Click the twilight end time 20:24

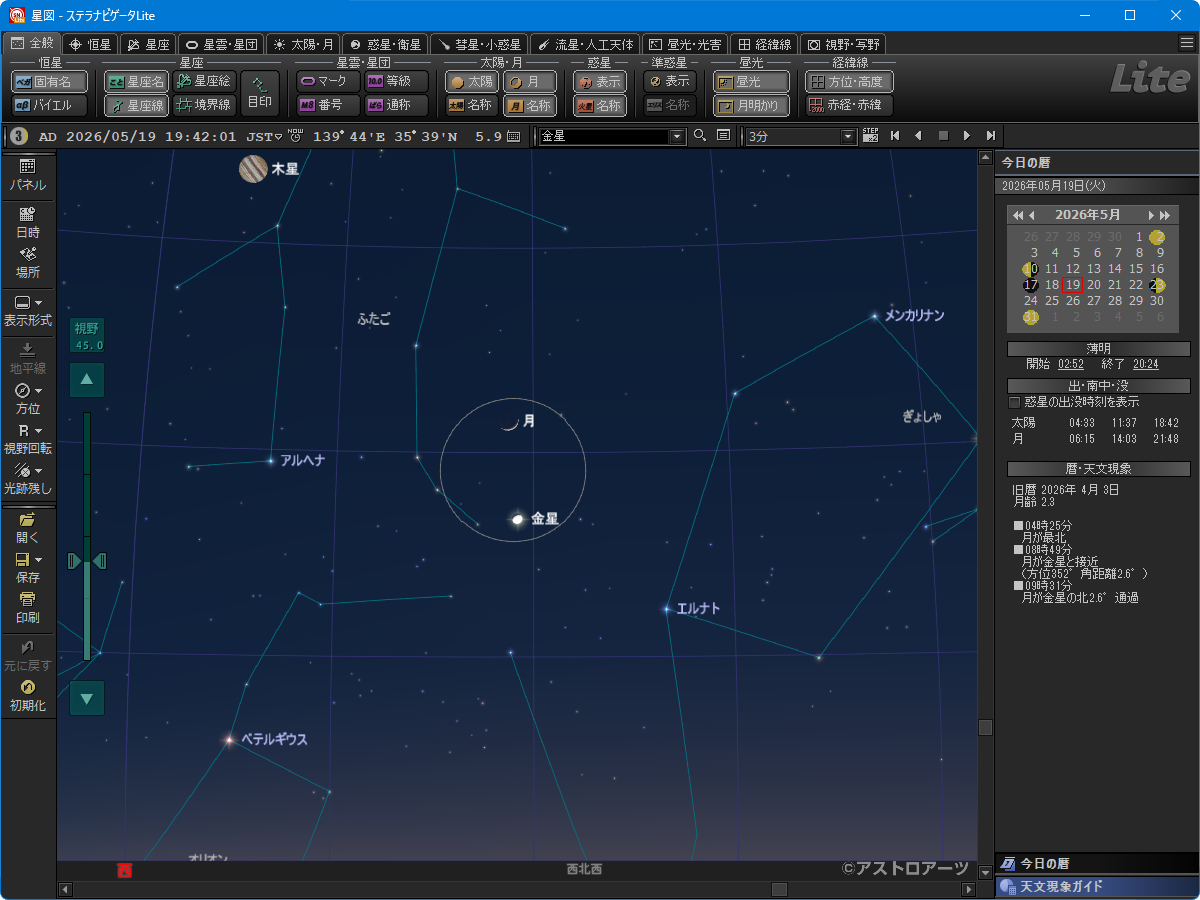[x=1145, y=365]
